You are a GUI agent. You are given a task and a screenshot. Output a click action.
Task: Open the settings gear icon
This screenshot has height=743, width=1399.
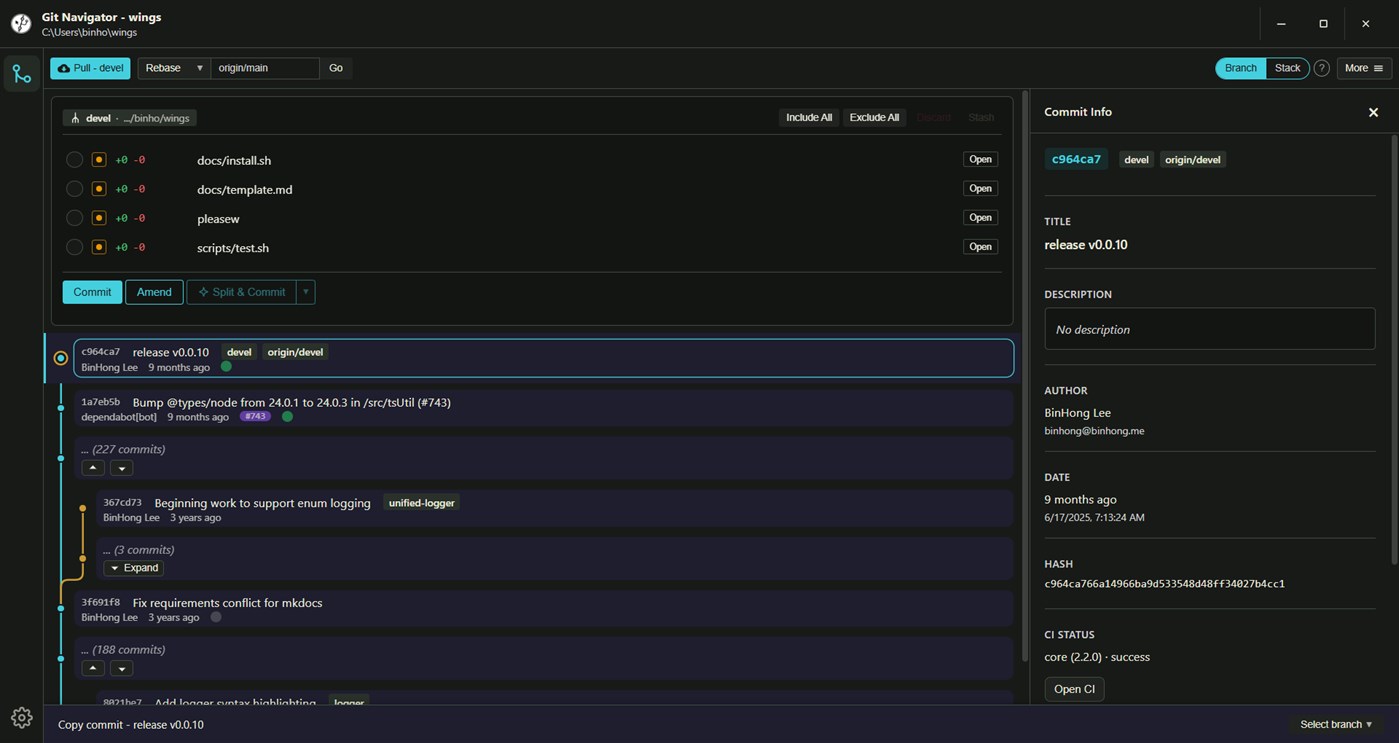click(21, 718)
